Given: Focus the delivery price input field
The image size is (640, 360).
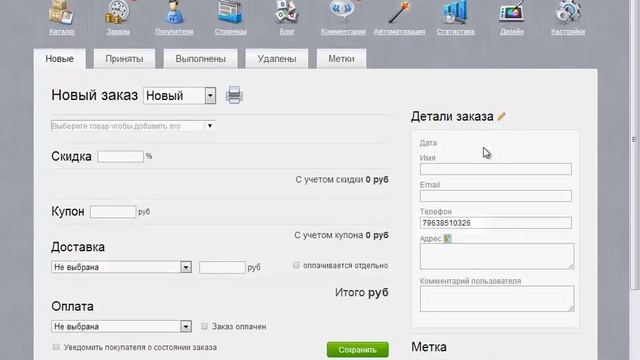Looking at the screenshot, I should point(222,267).
